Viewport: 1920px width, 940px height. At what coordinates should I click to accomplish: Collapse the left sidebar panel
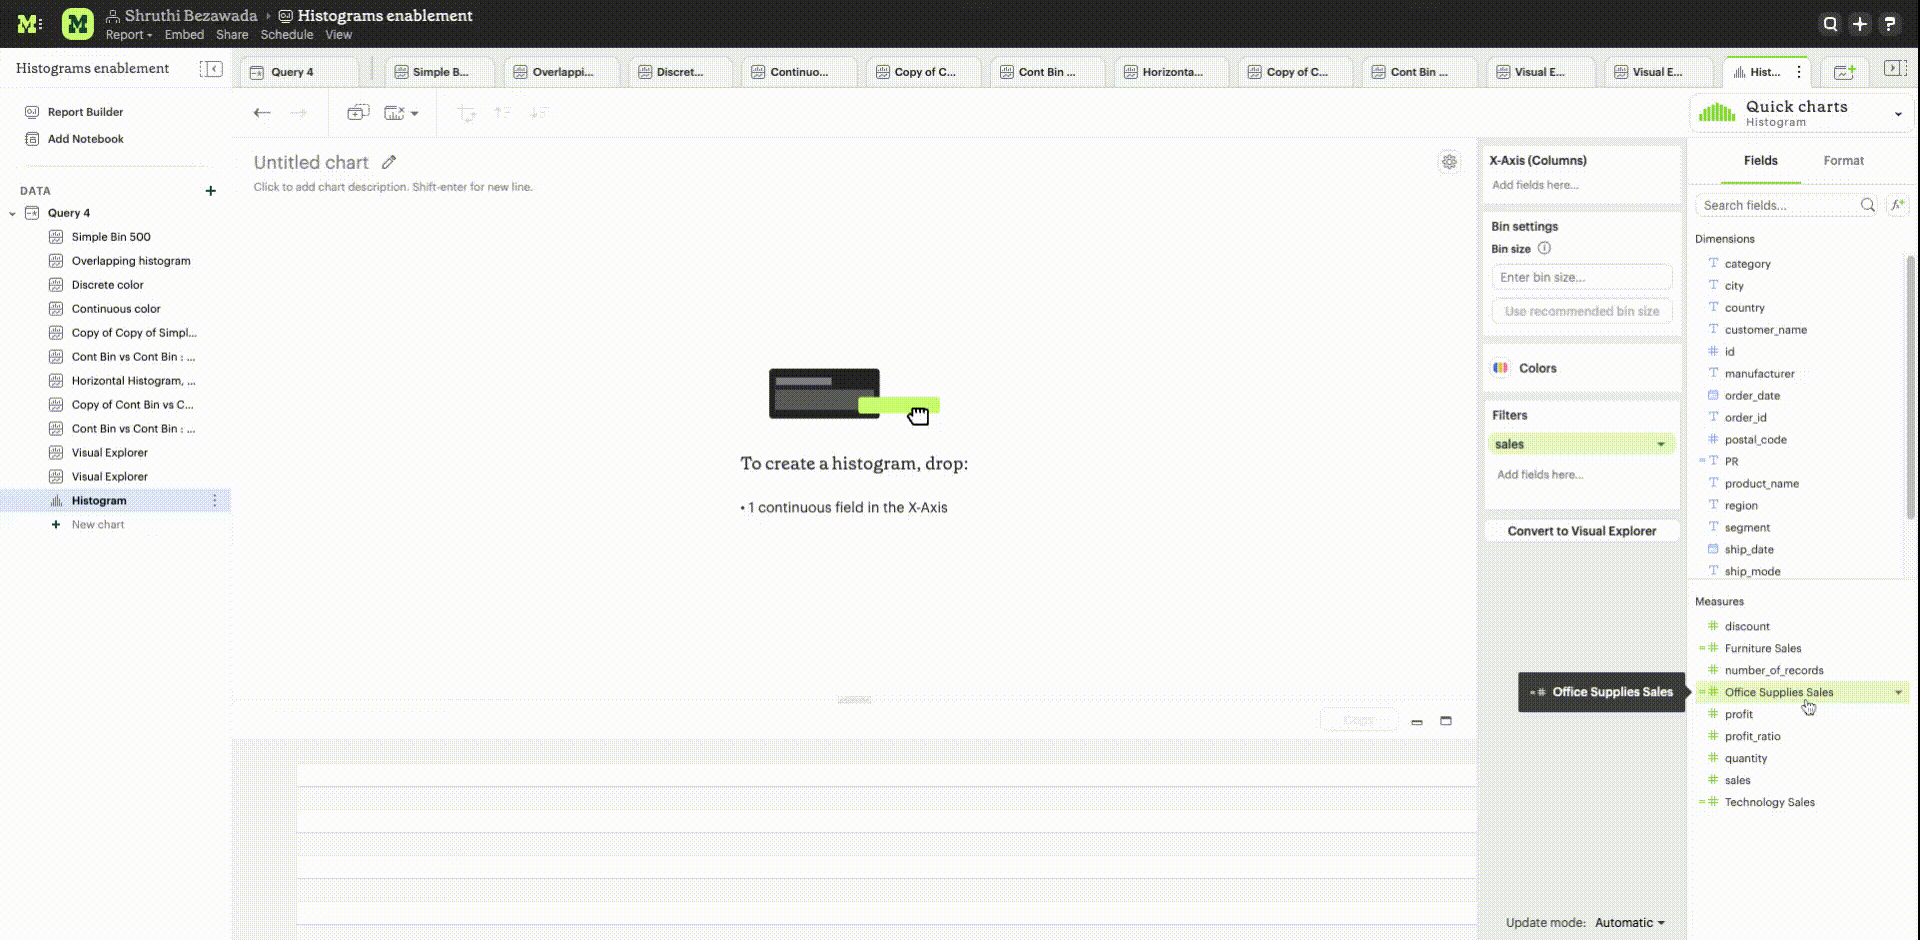[x=211, y=68]
